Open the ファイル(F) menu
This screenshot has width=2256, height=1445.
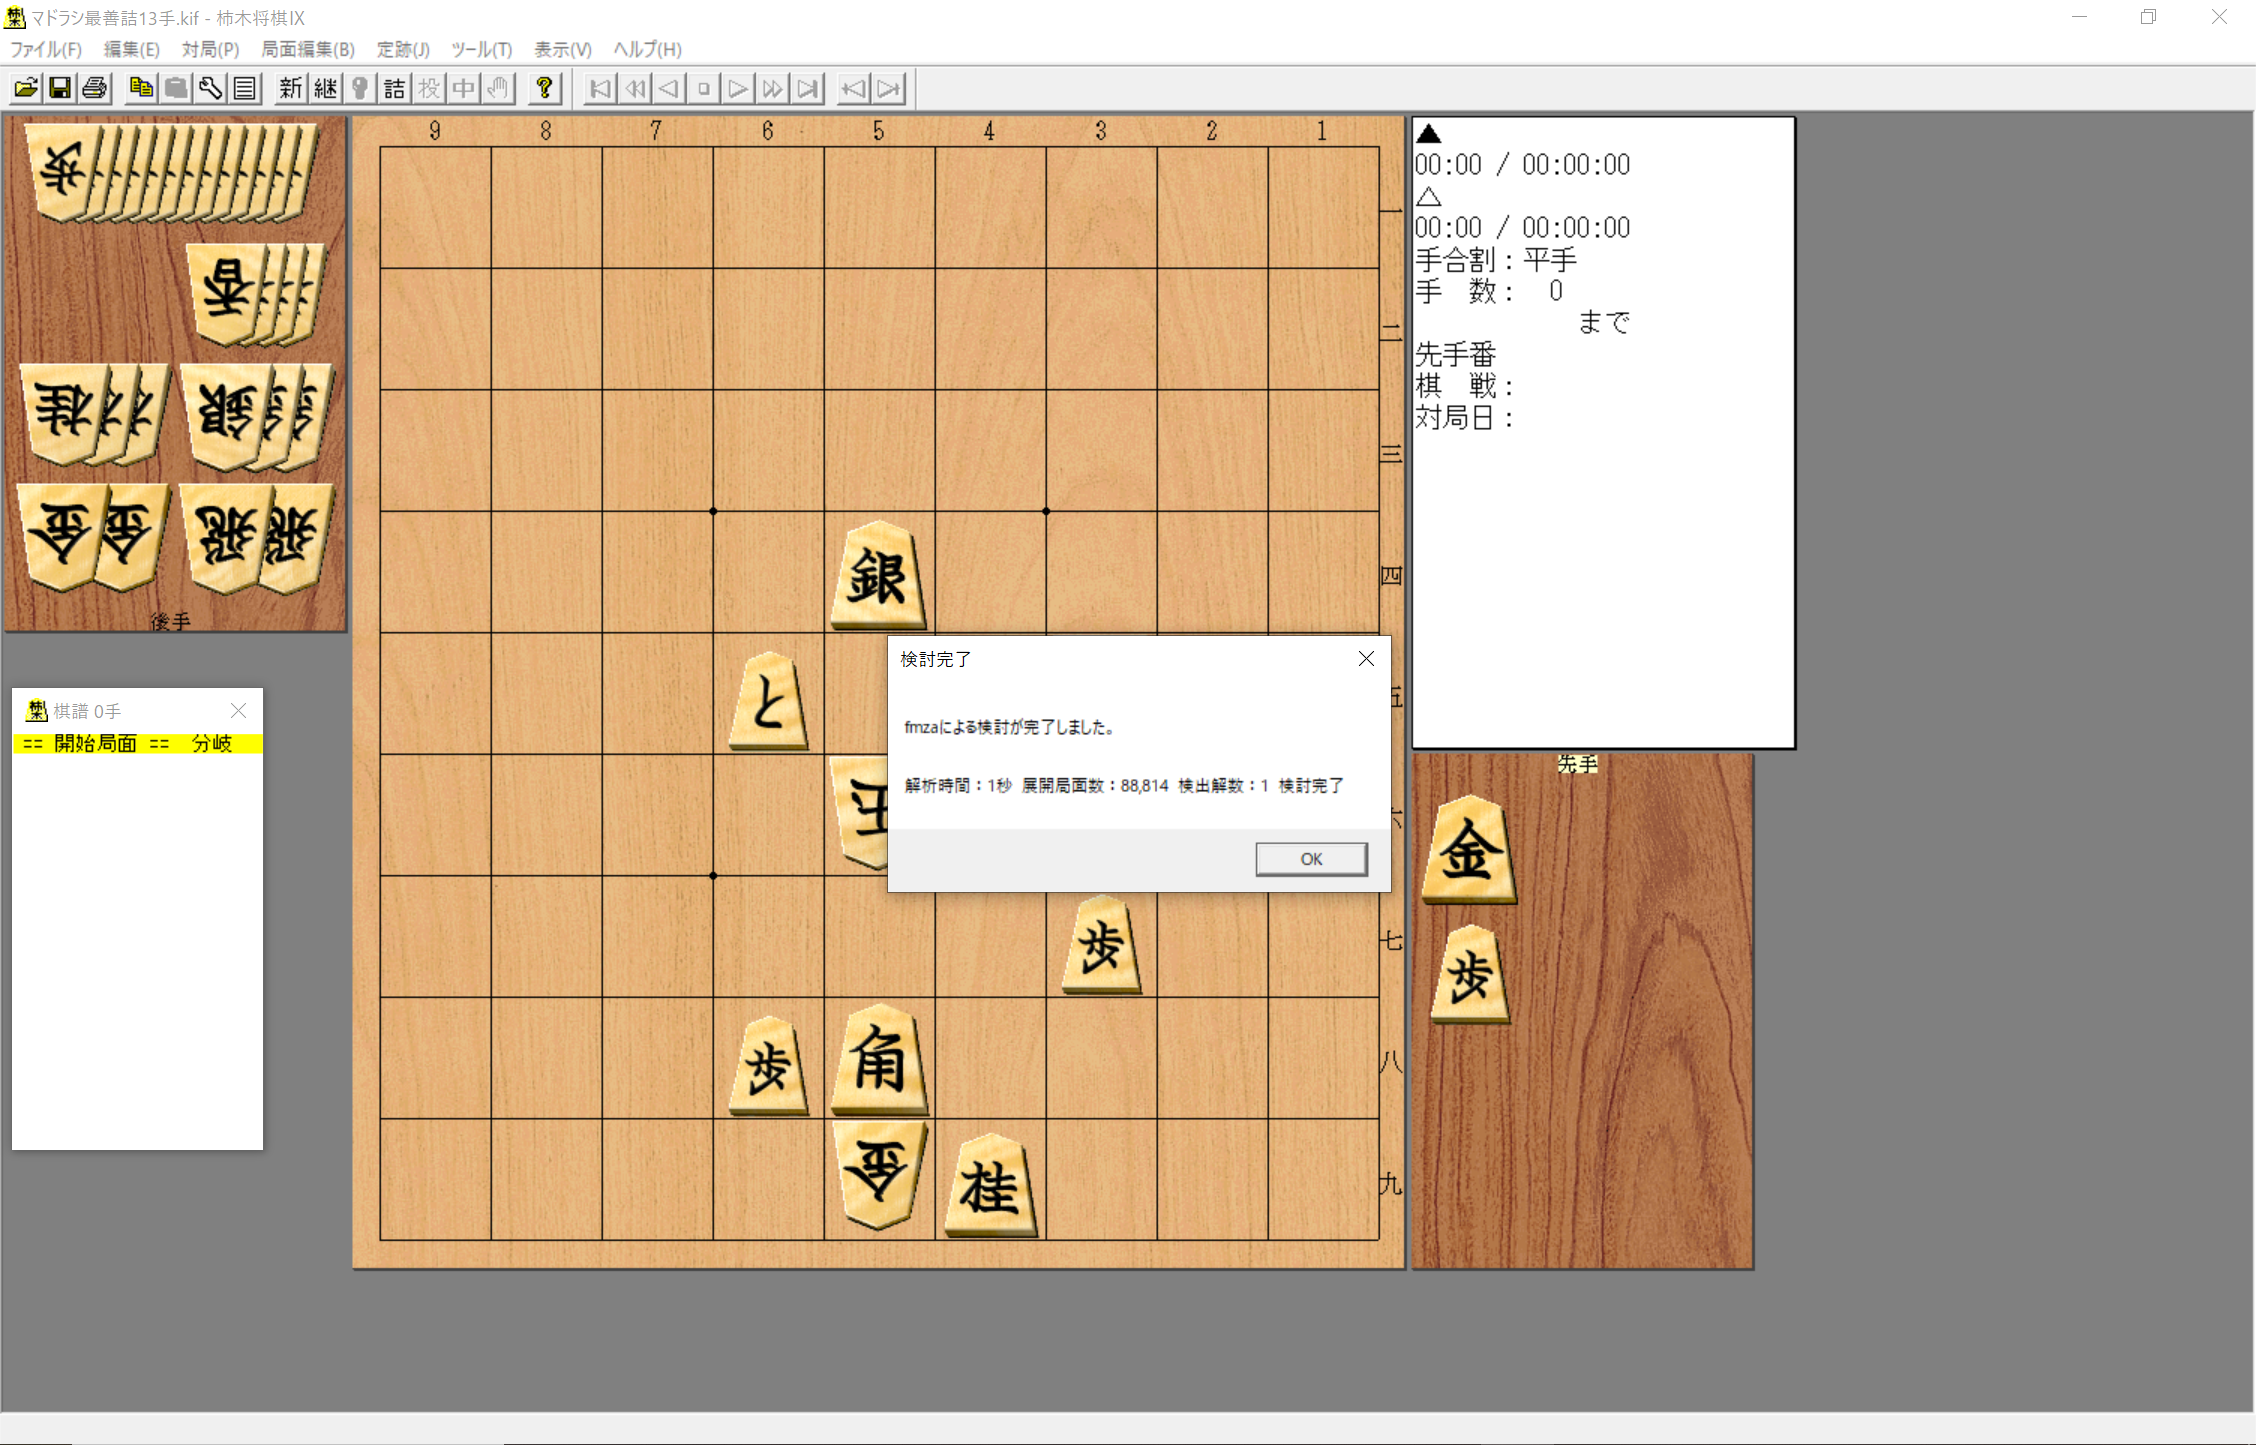[45, 49]
